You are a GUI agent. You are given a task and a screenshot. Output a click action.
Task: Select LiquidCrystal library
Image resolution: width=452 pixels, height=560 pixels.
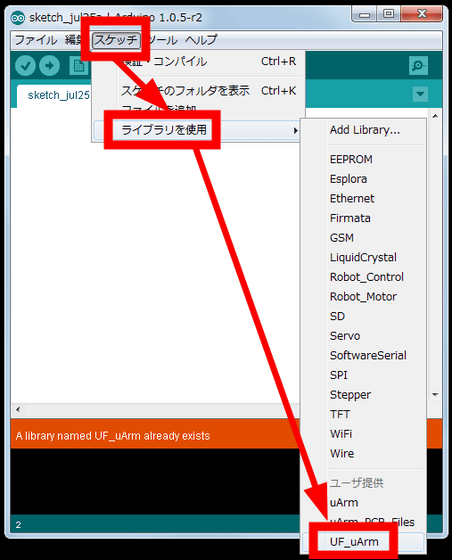(363, 258)
